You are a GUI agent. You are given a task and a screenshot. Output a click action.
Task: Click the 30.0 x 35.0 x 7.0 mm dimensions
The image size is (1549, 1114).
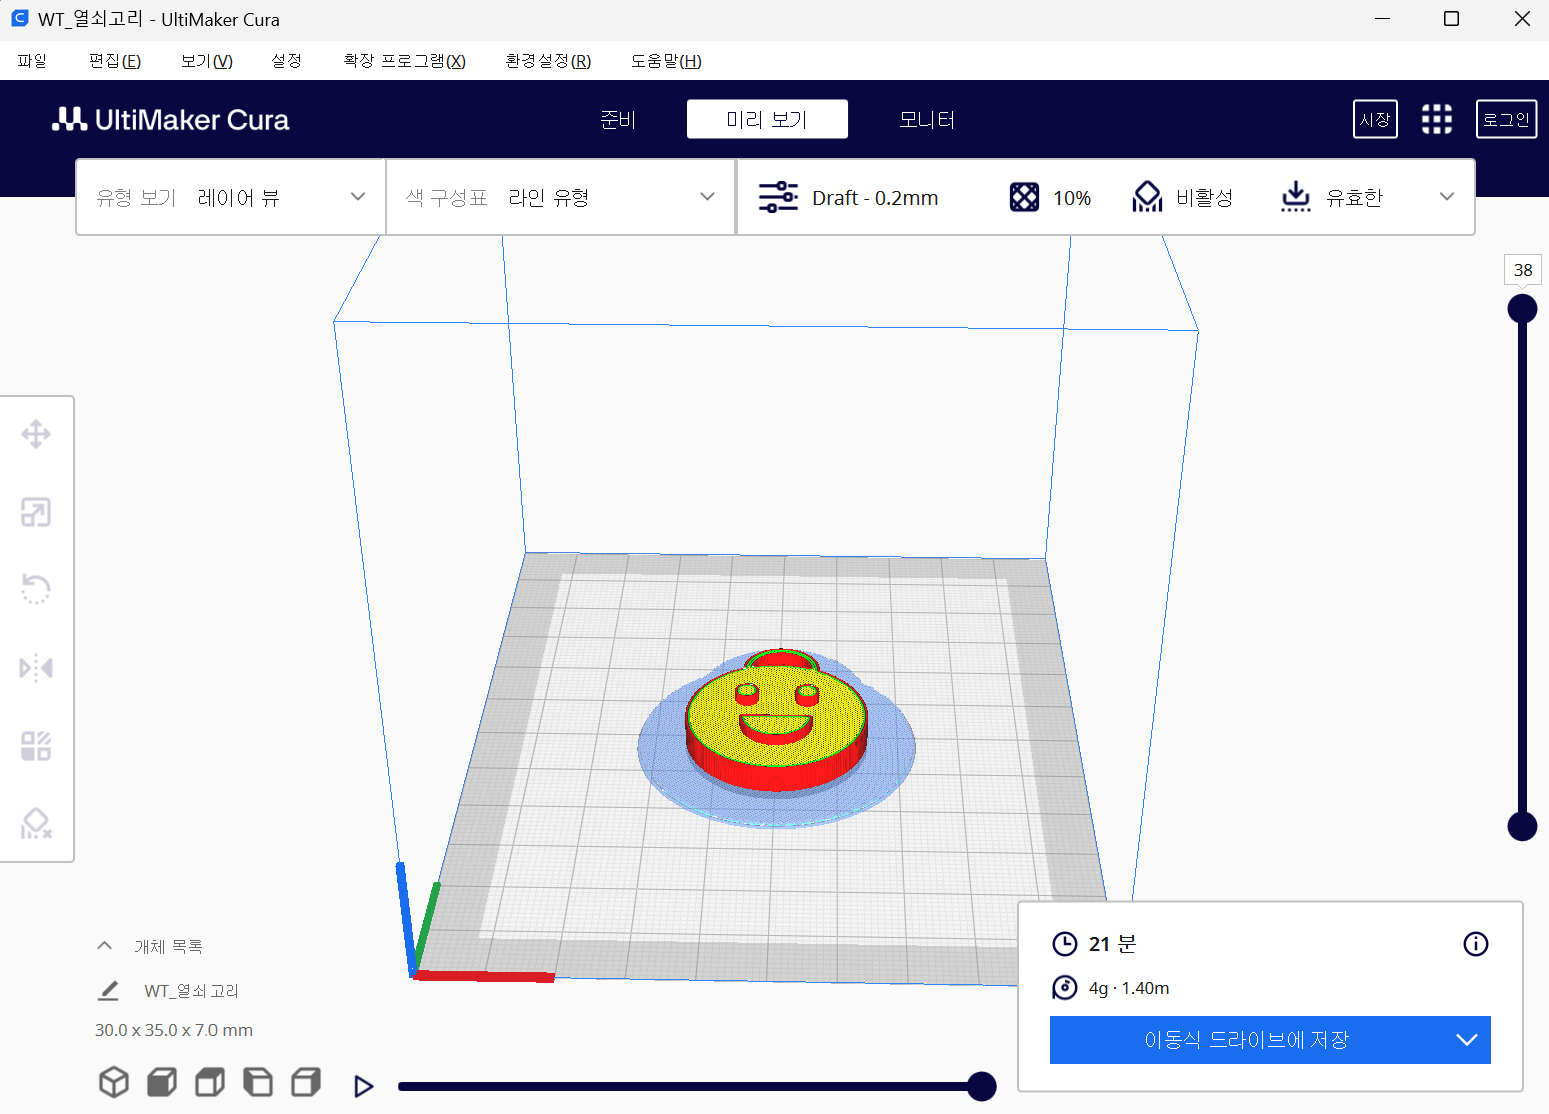tap(174, 1030)
